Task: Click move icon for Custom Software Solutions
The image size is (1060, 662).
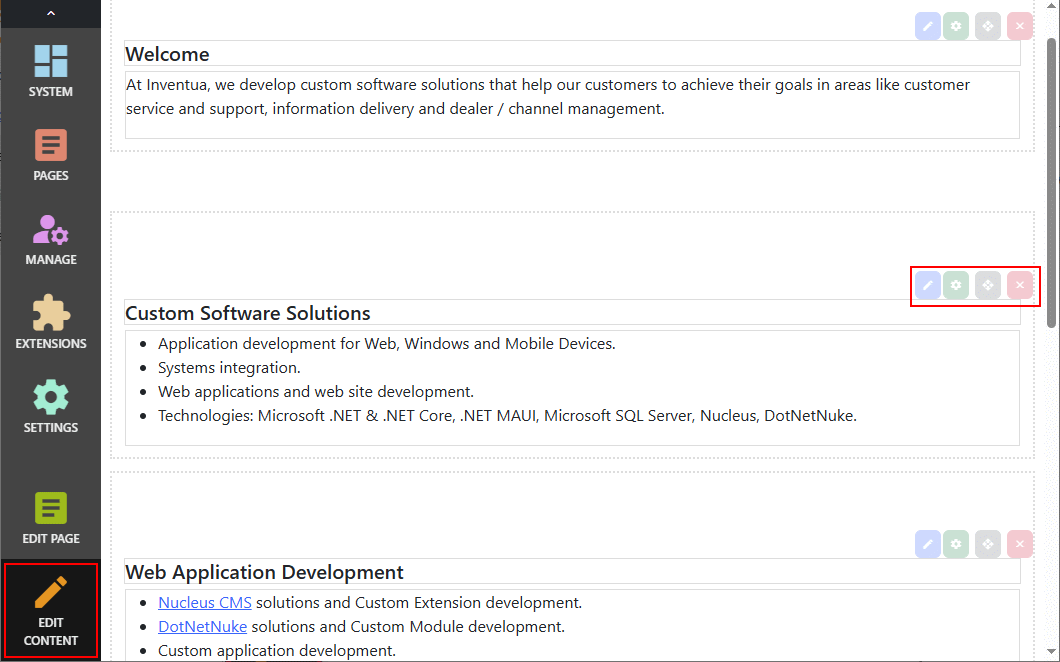Action: click(988, 285)
